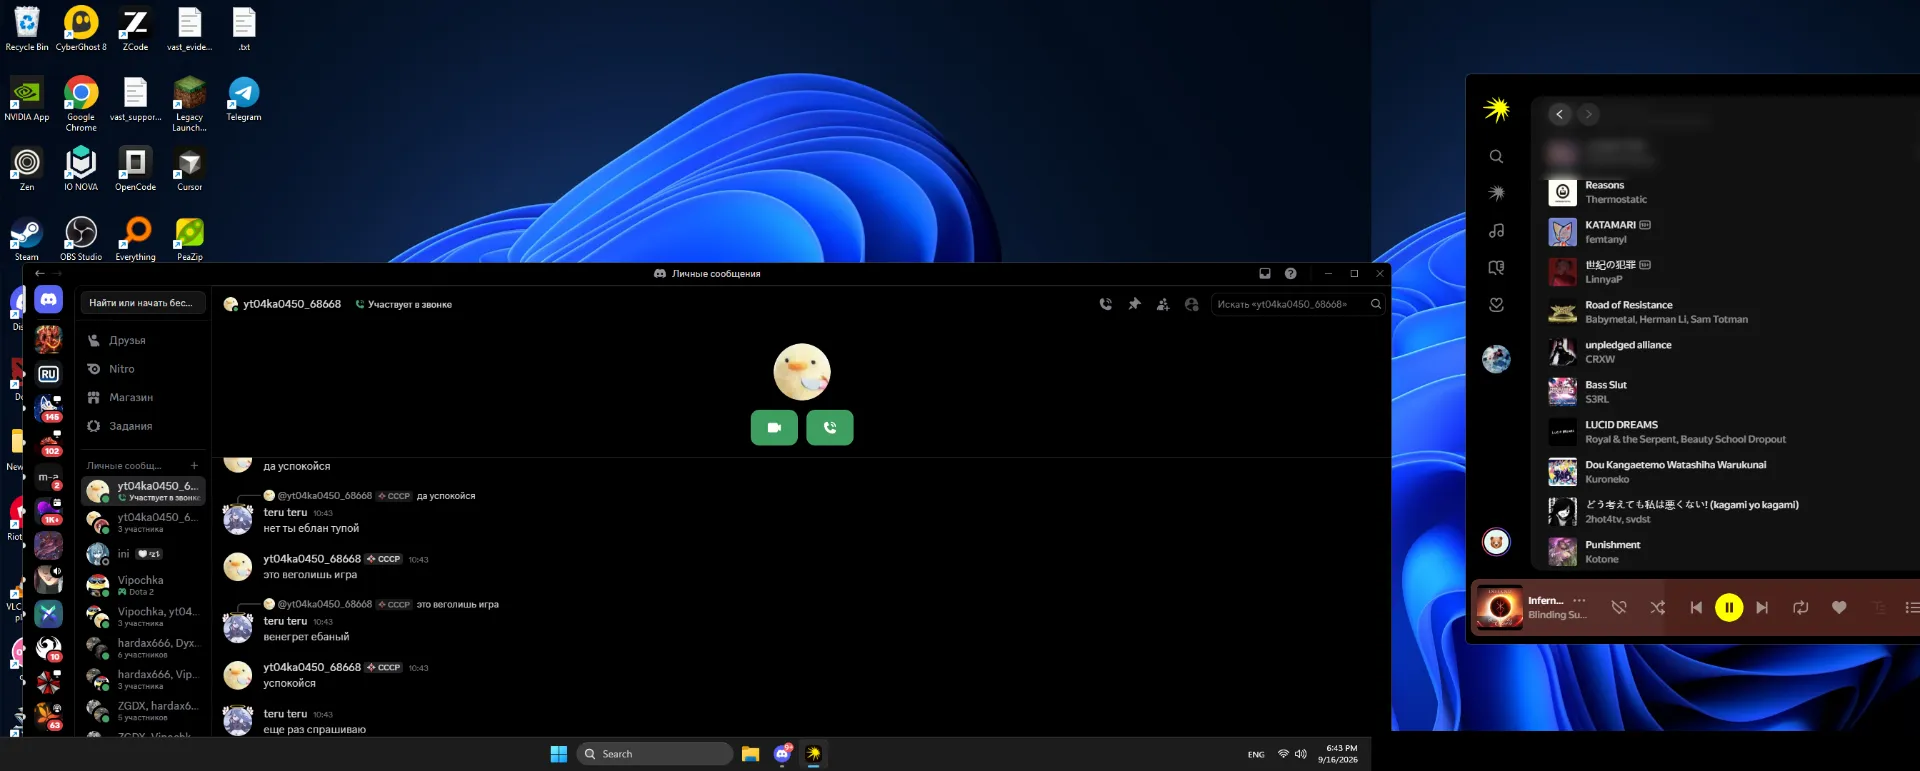
Task: Skip to the next track
Action: 1762,607
